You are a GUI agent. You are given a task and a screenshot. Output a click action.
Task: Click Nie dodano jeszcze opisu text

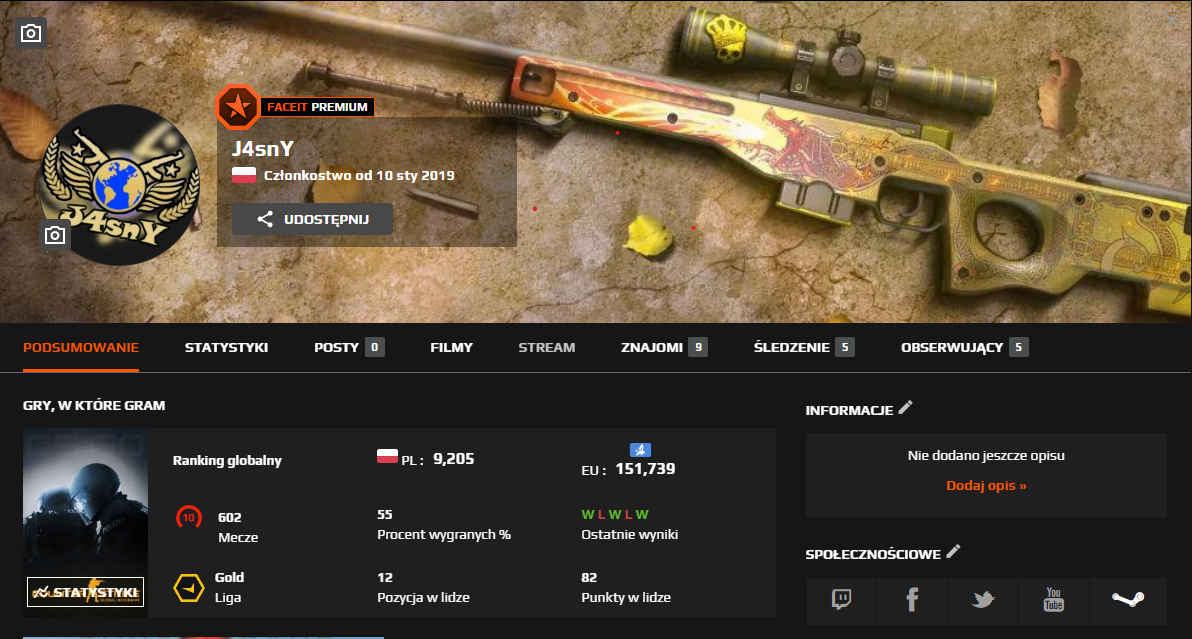tap(986, 456)
